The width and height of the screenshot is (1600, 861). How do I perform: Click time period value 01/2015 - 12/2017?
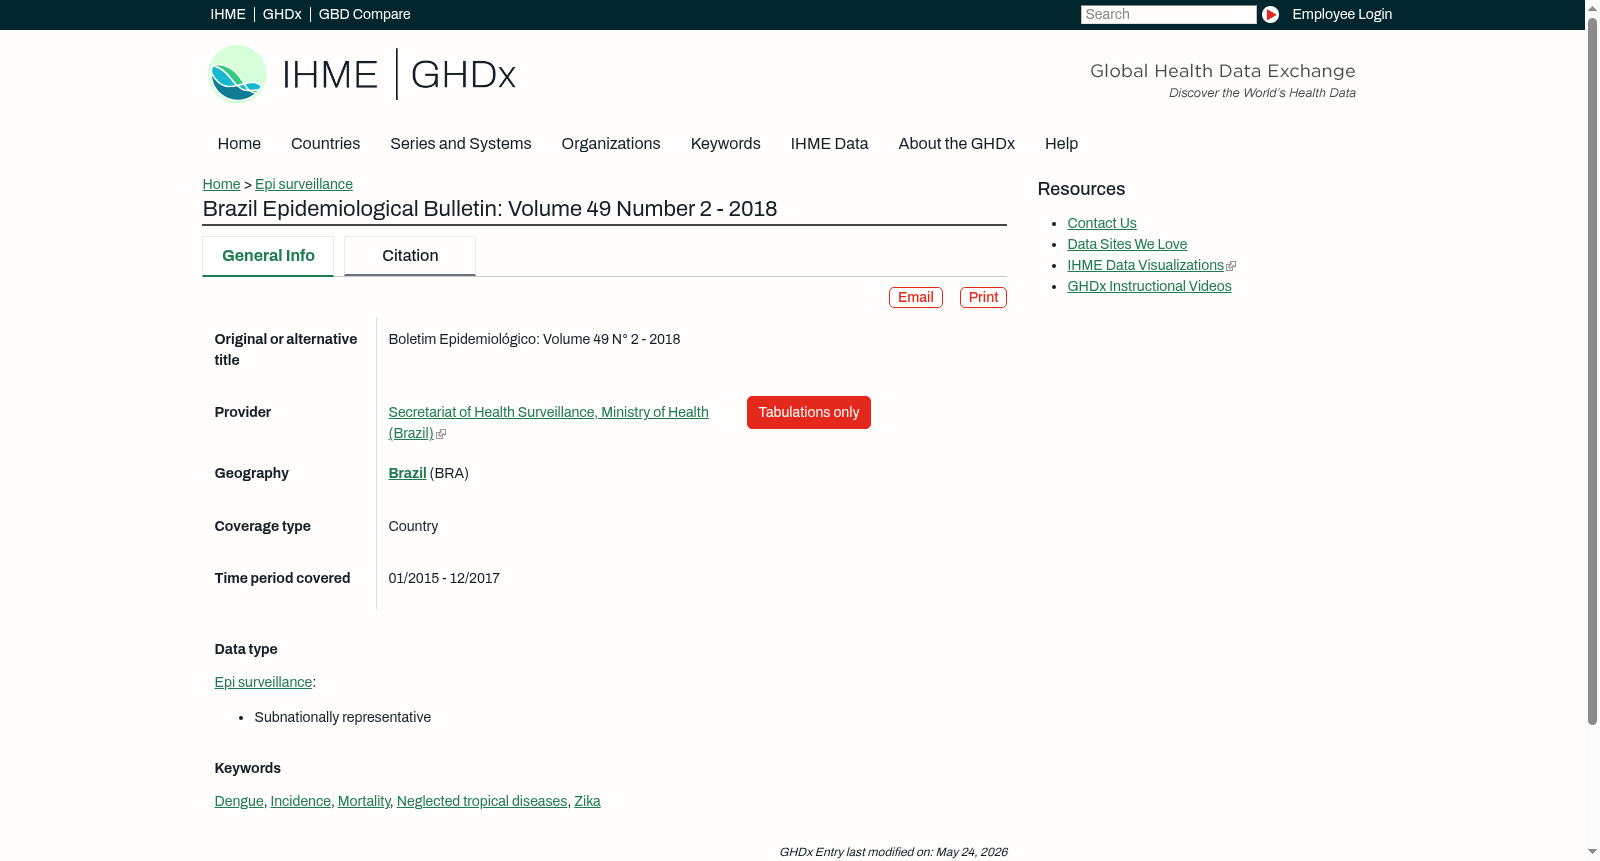[444, 578]
